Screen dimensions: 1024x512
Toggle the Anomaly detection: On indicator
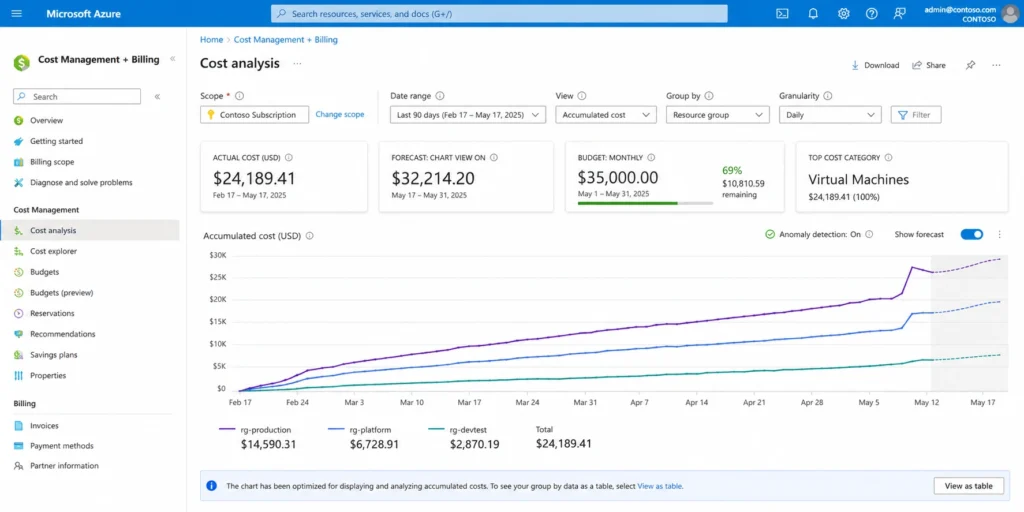coord(813,234)
